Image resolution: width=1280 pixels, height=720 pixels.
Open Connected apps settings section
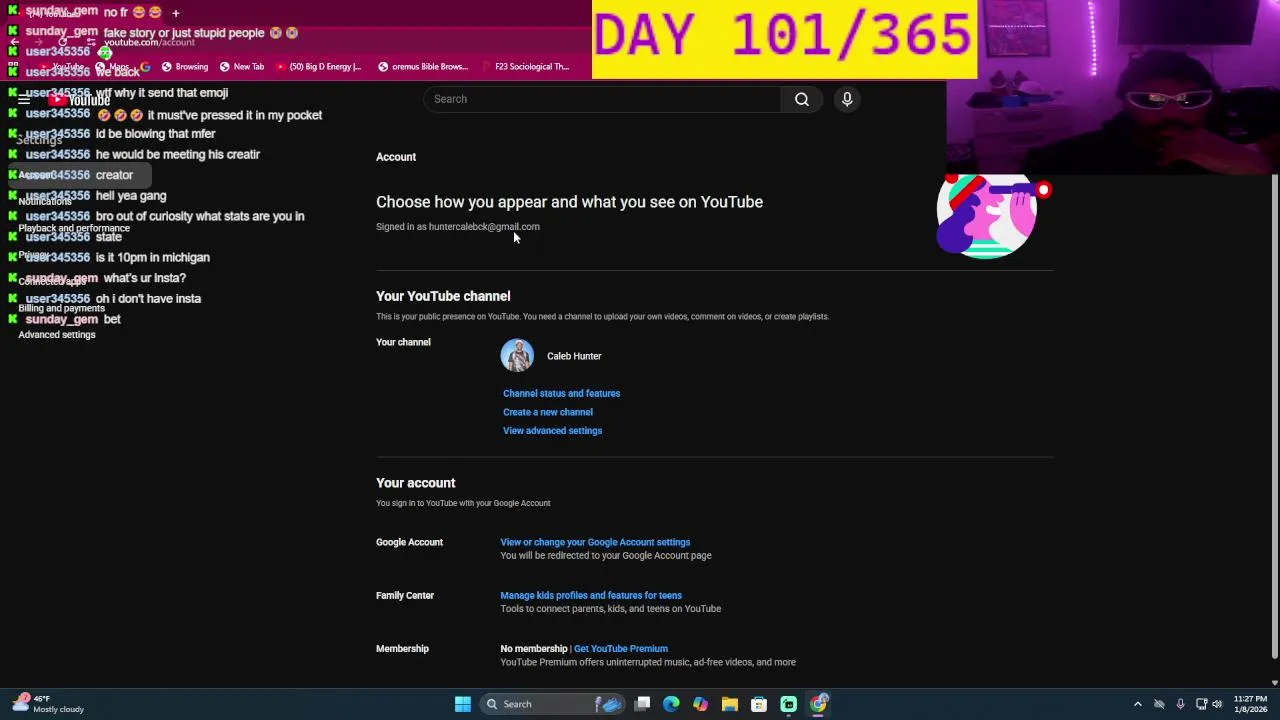(52, 281)
